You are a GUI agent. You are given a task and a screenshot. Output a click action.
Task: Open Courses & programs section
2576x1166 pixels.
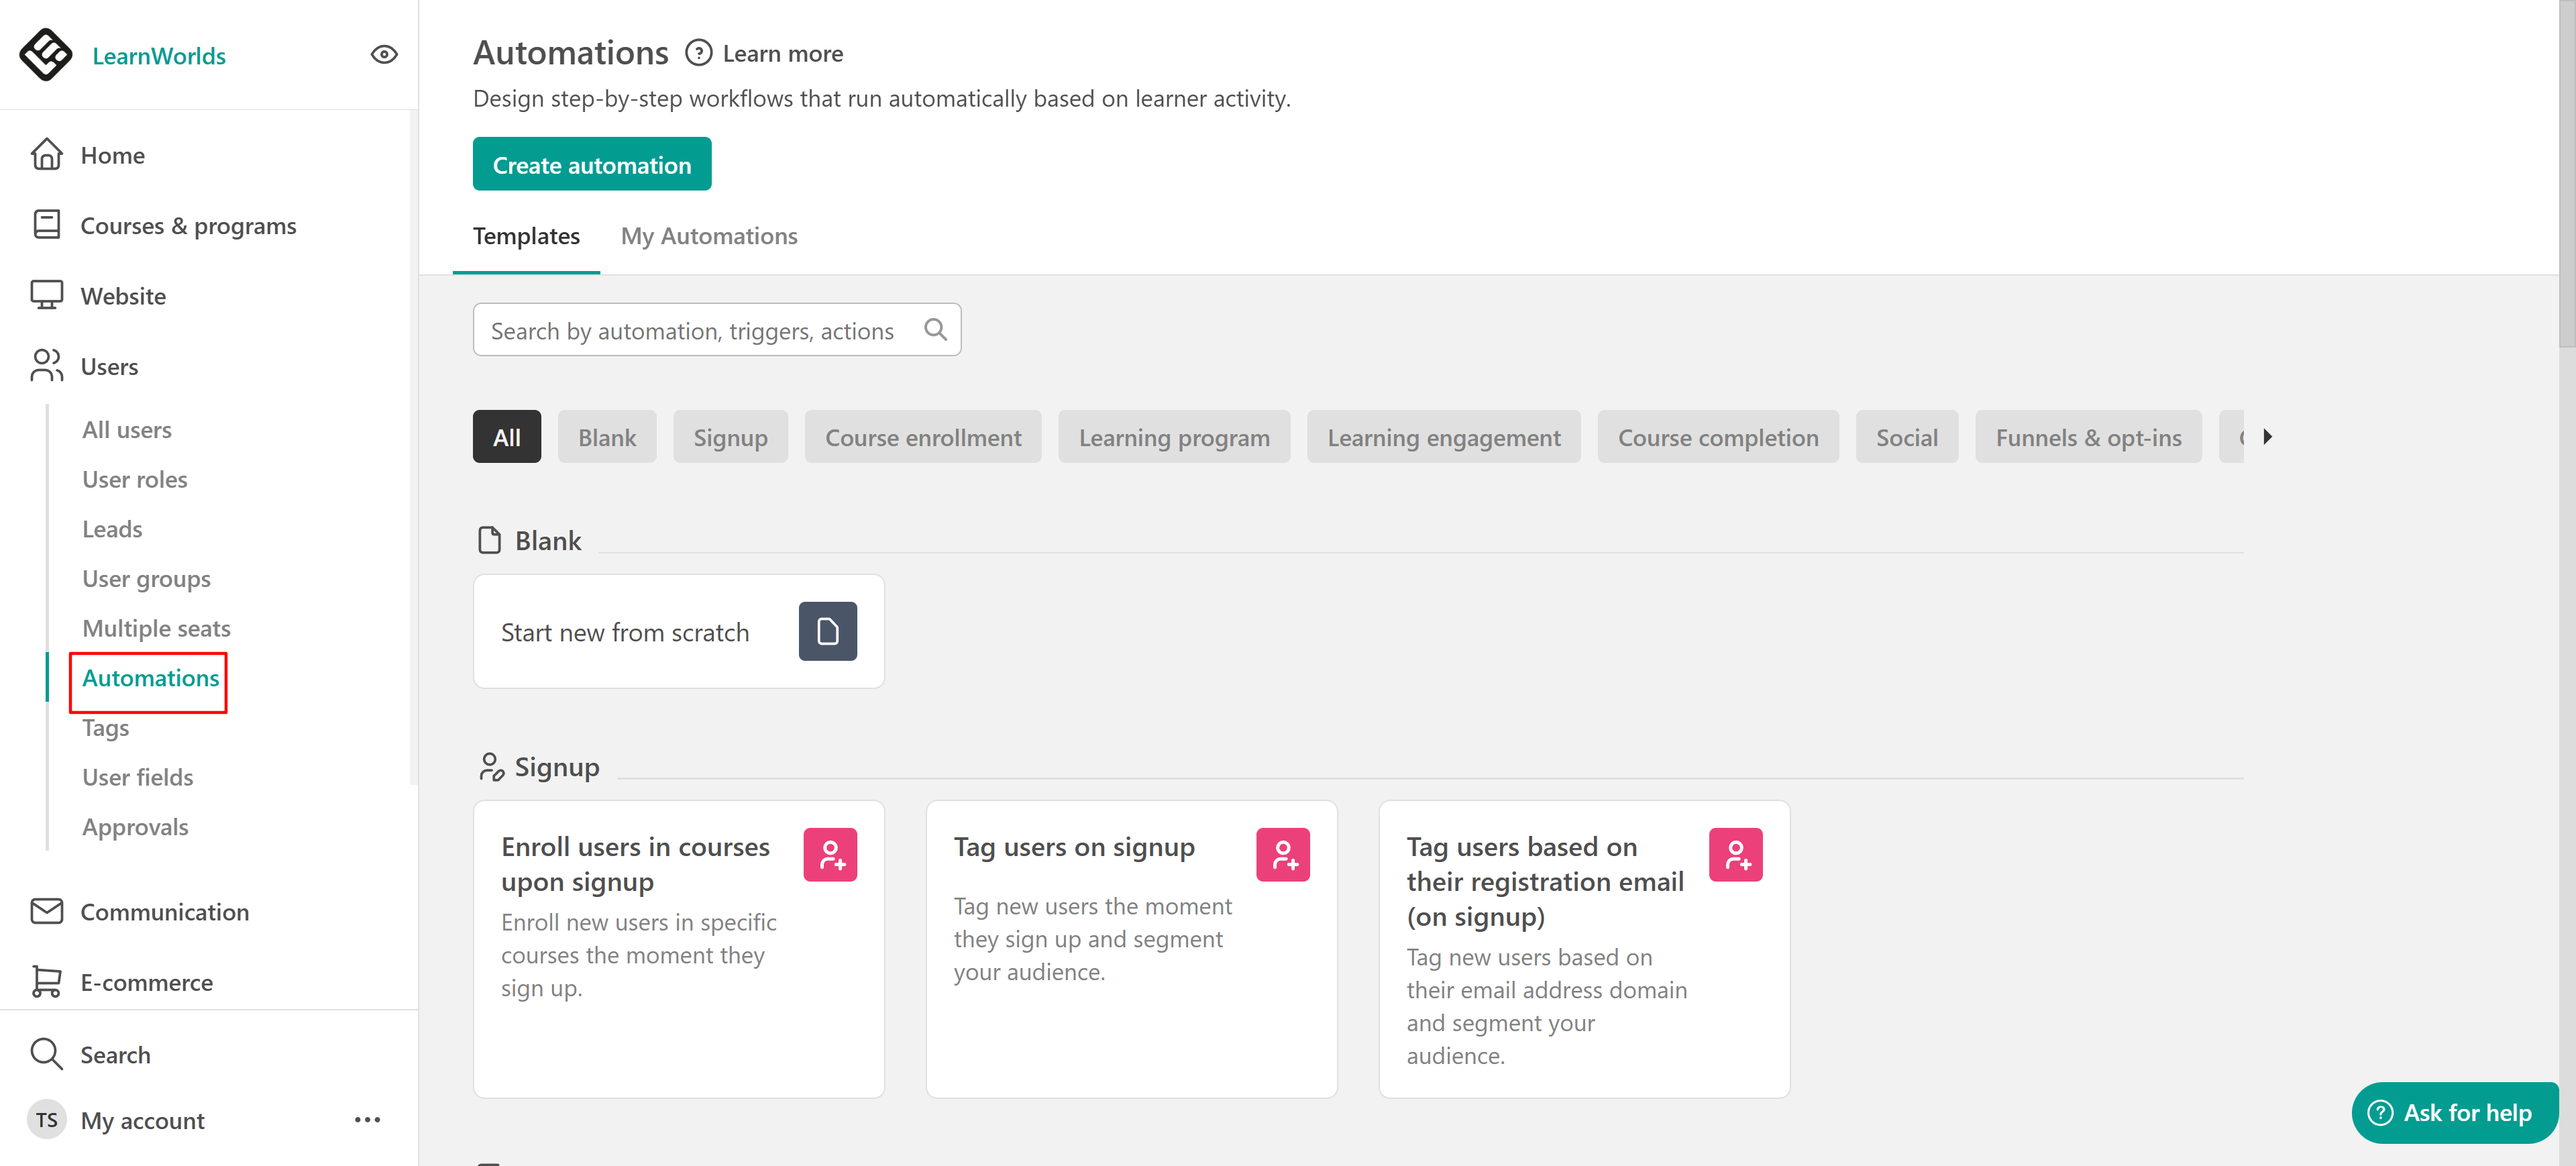187,226
